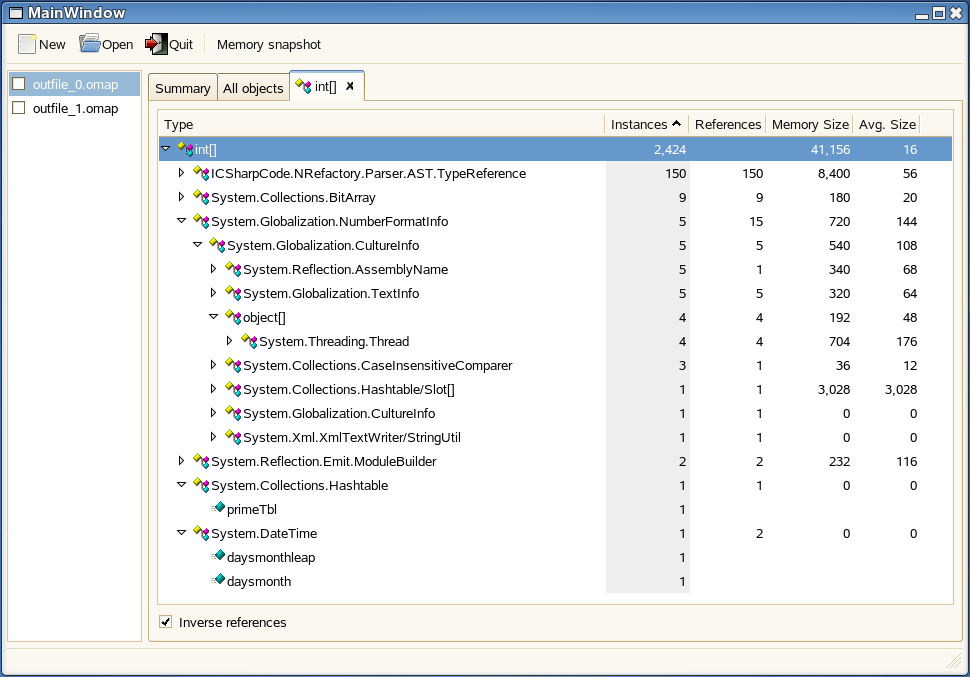Switch to the Summary tab

tap(182, 88)
